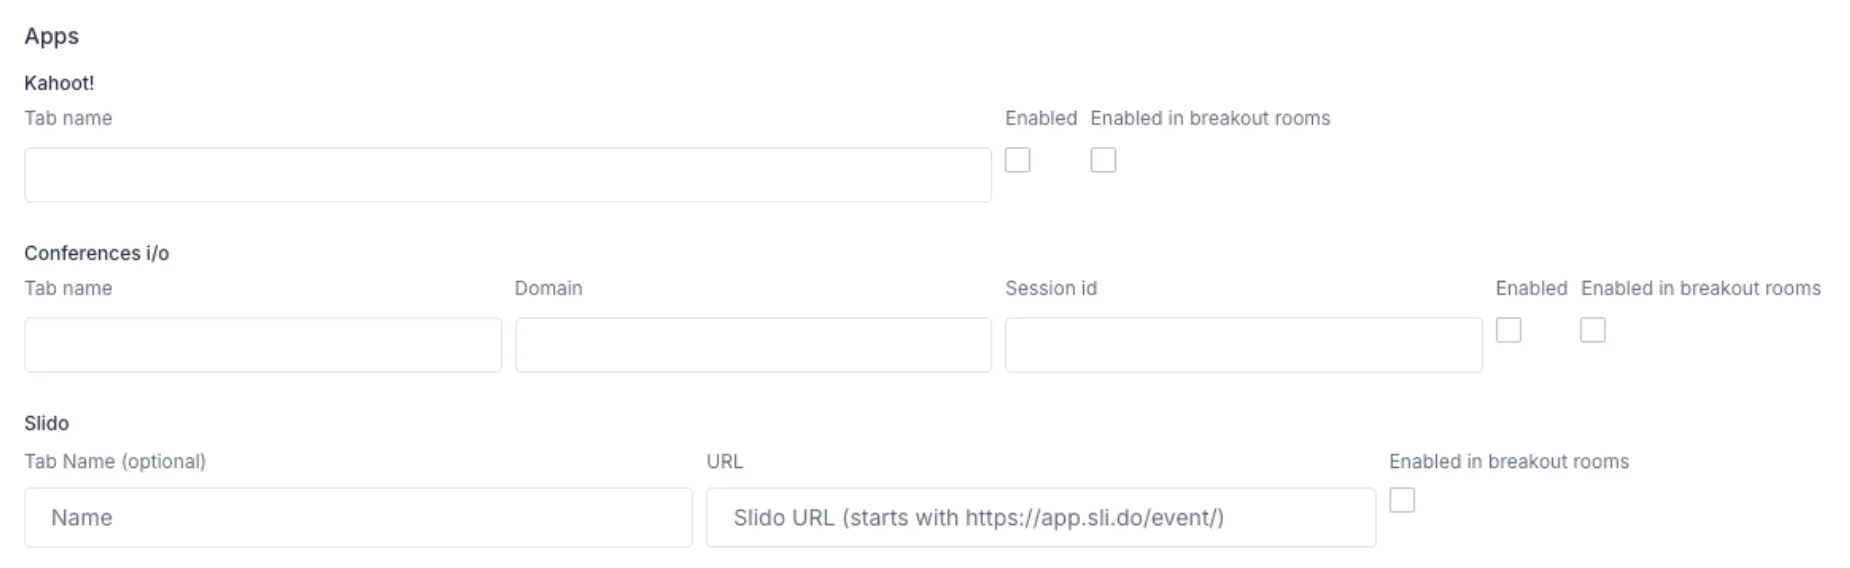
Task: Click the Slido section heading
Action: [46, 423]
